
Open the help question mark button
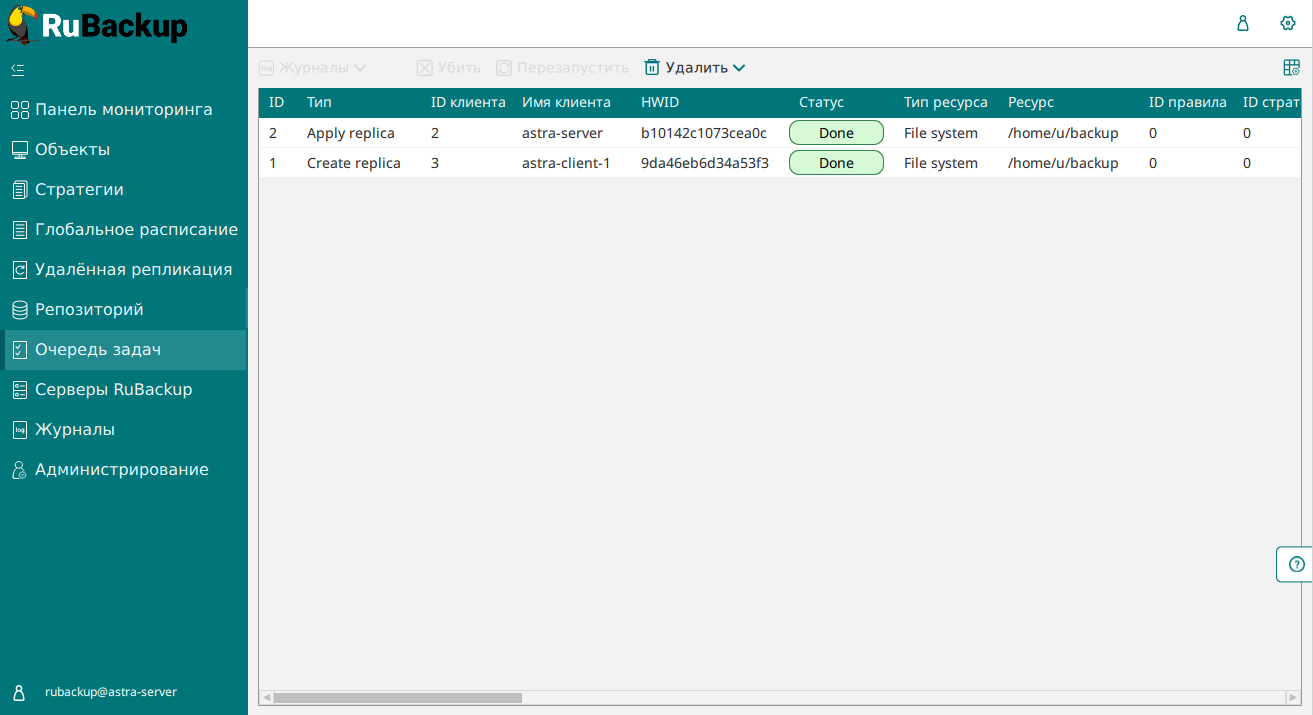(x=1297, y=564)
